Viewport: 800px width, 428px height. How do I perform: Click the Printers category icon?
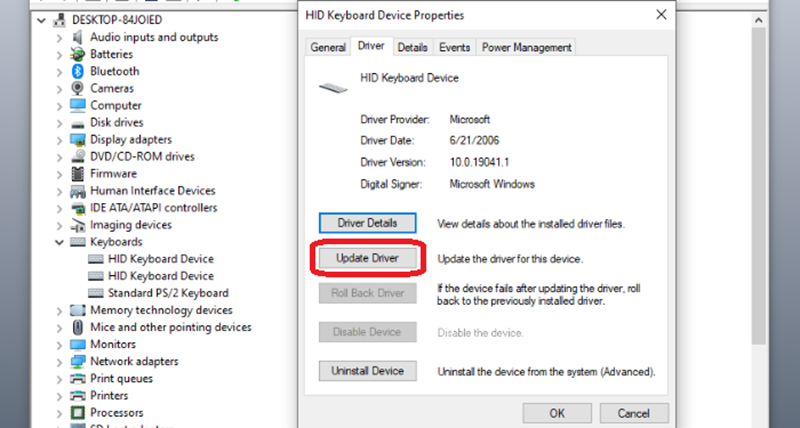pos(77,395)
